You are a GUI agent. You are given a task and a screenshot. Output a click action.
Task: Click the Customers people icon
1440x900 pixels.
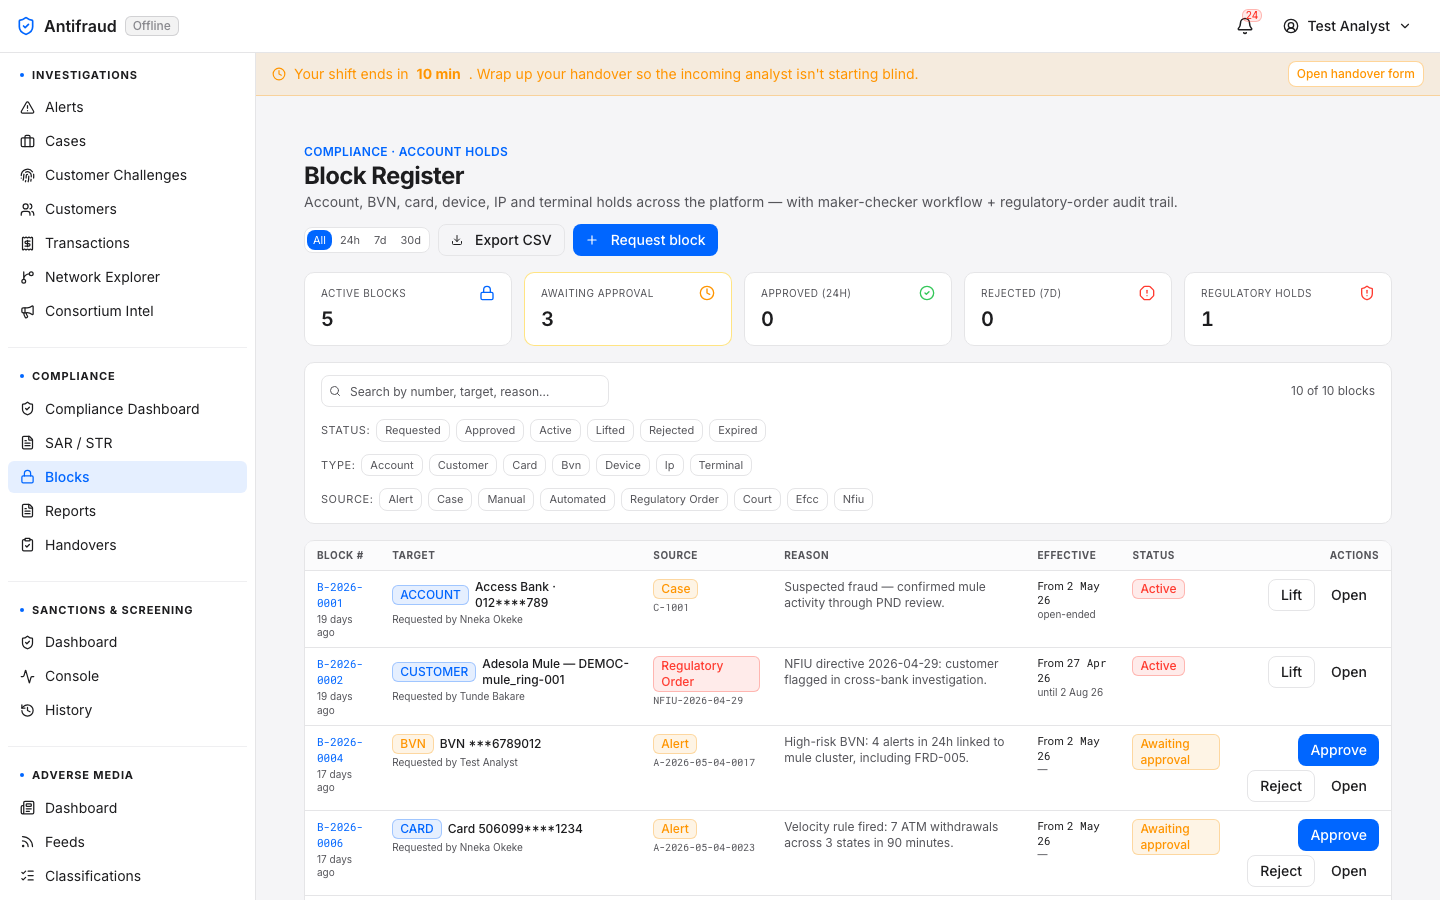[x=28, y=209]
